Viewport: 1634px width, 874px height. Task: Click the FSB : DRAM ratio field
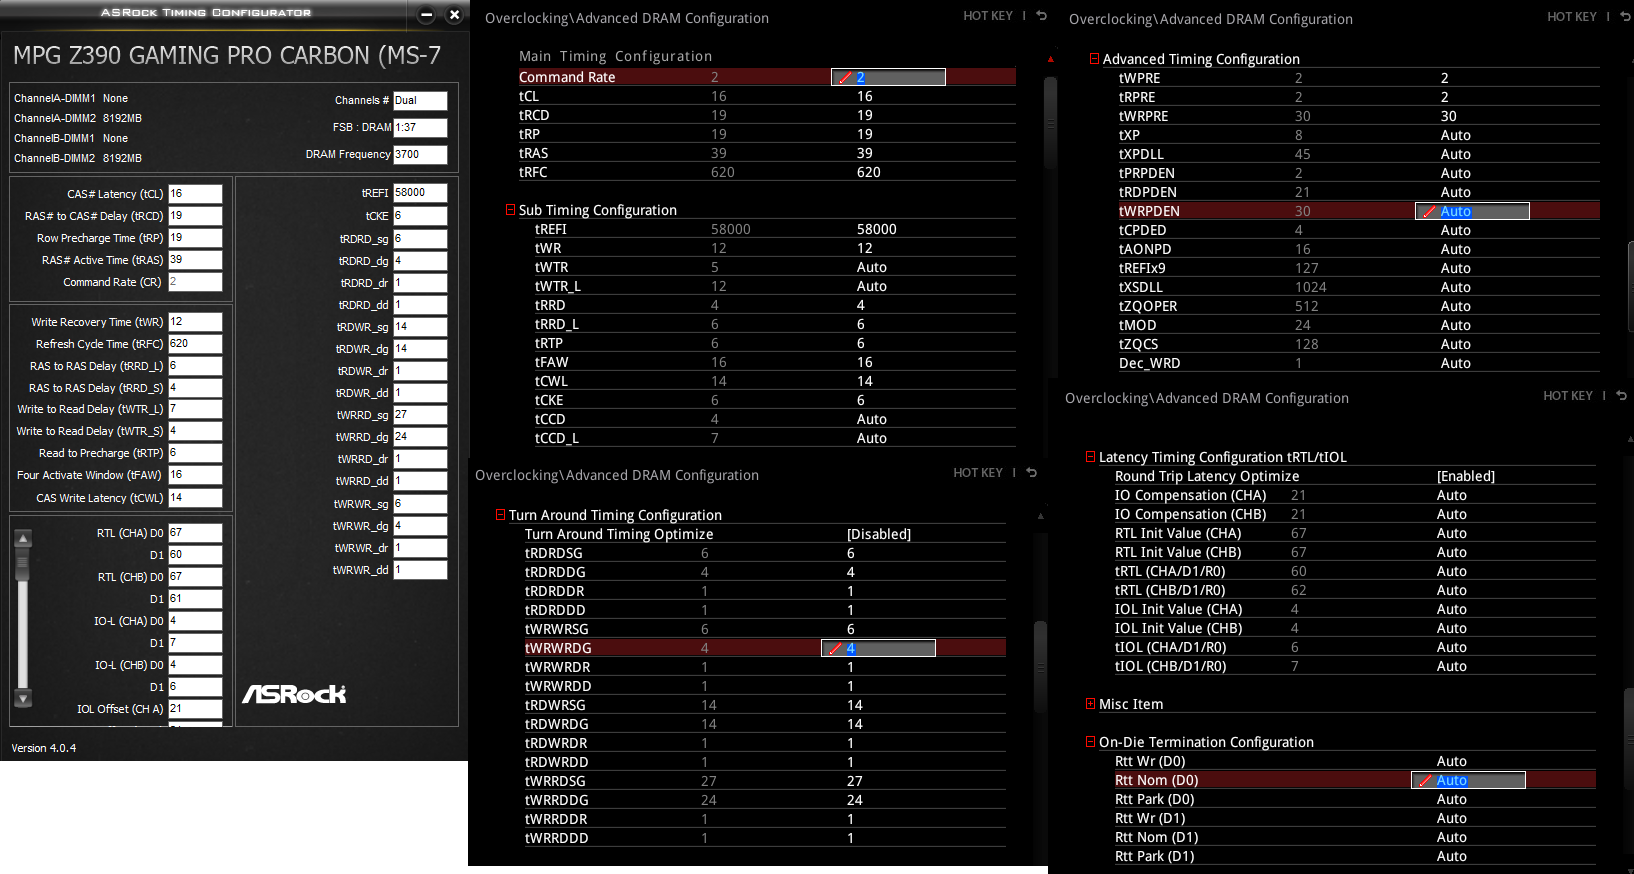tap(420, 127)
